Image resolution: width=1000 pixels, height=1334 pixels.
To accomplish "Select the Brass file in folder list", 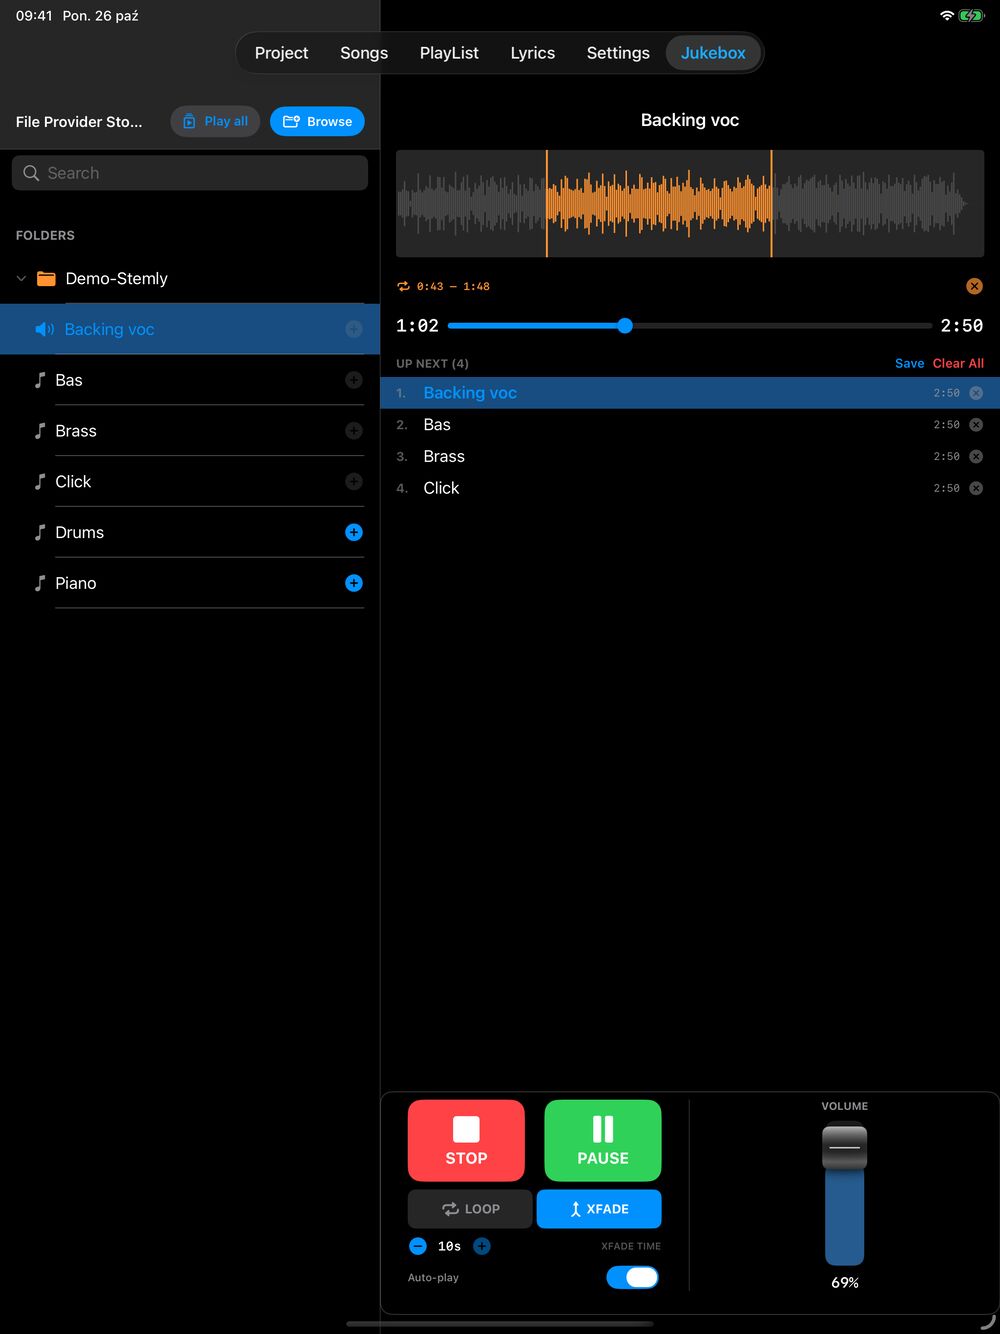I will [x=190, y=431].
